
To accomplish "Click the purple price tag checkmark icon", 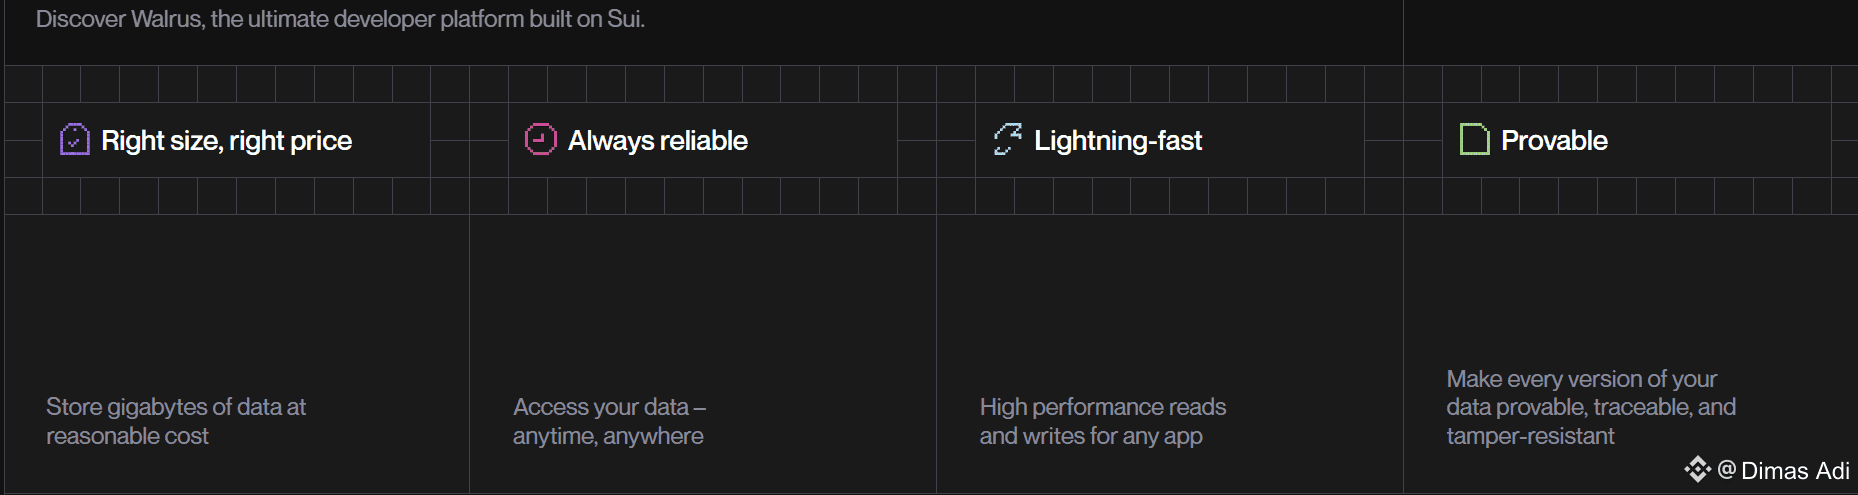I will pos(75,140).
